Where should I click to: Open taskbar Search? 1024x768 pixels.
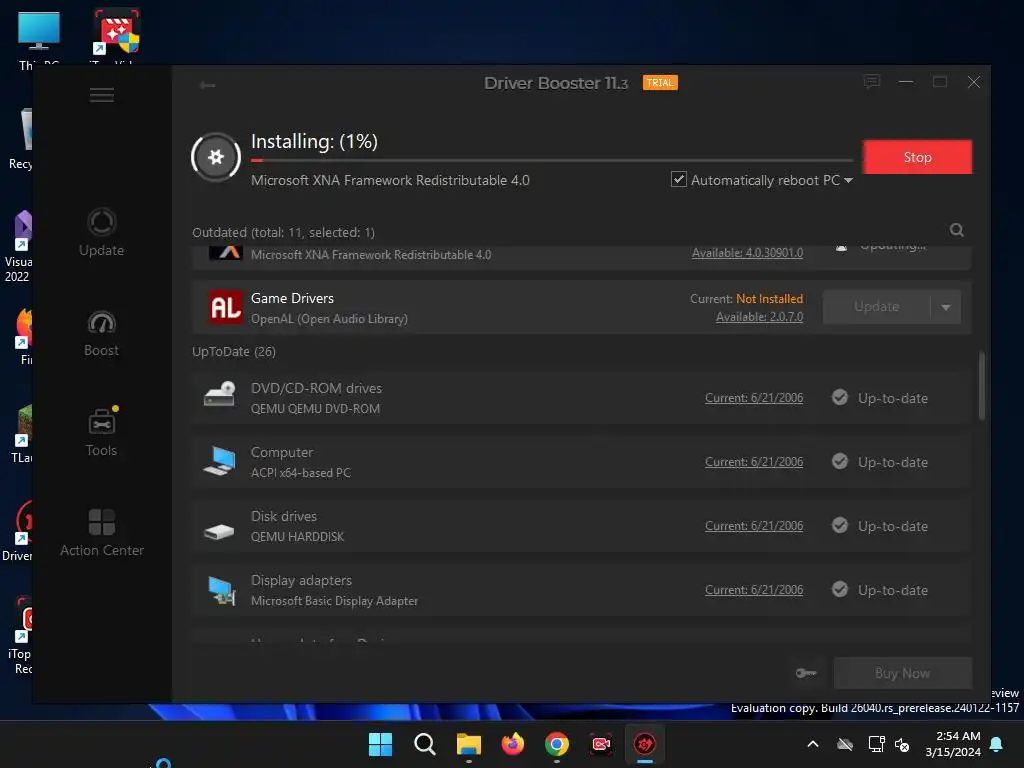[424, 744]
